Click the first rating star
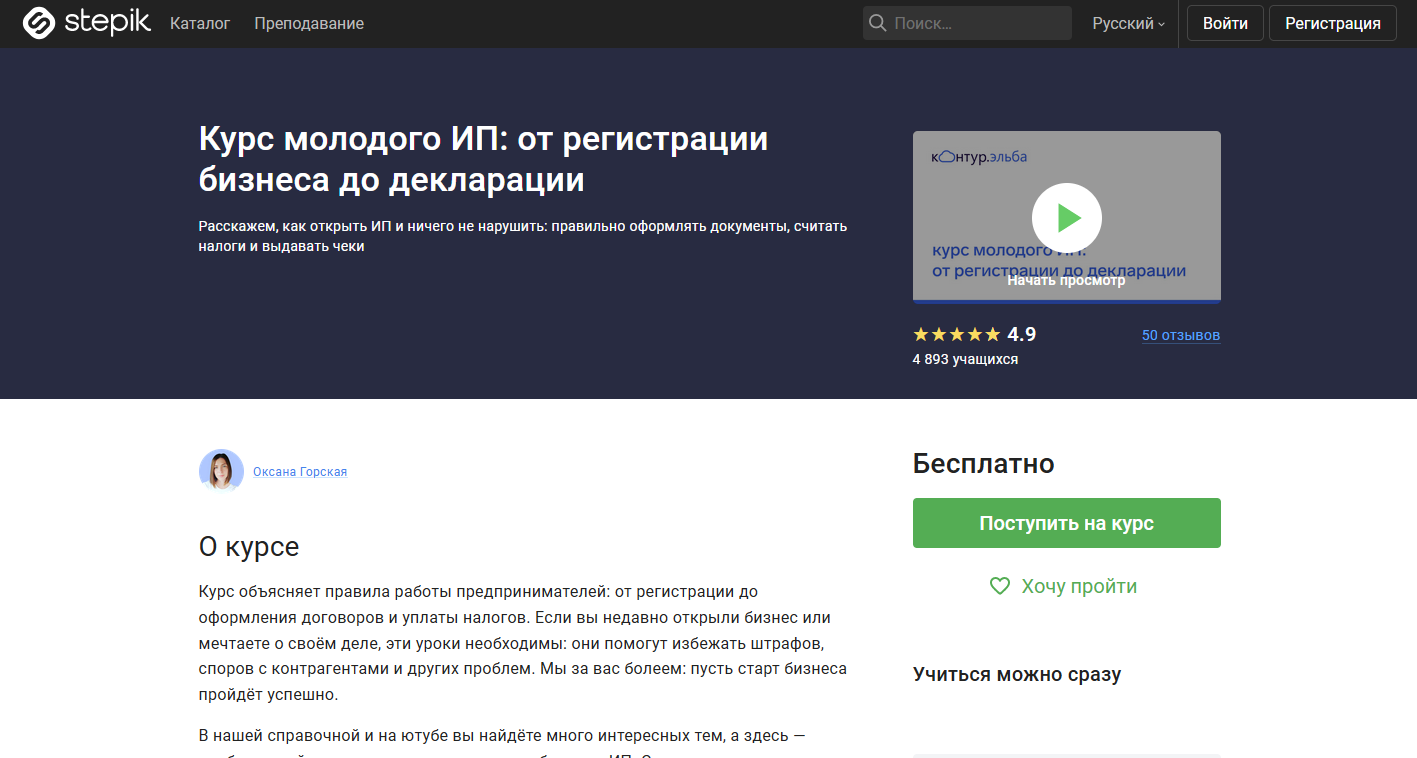 [x=920, y=334]
